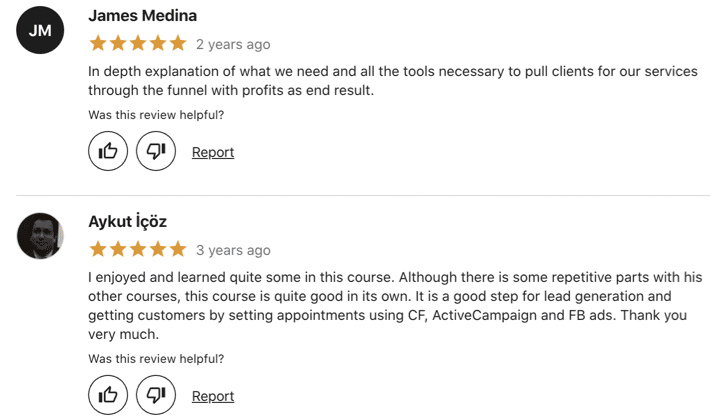
Task: Report Aykut İçöz's review
Action: [213, 396]
